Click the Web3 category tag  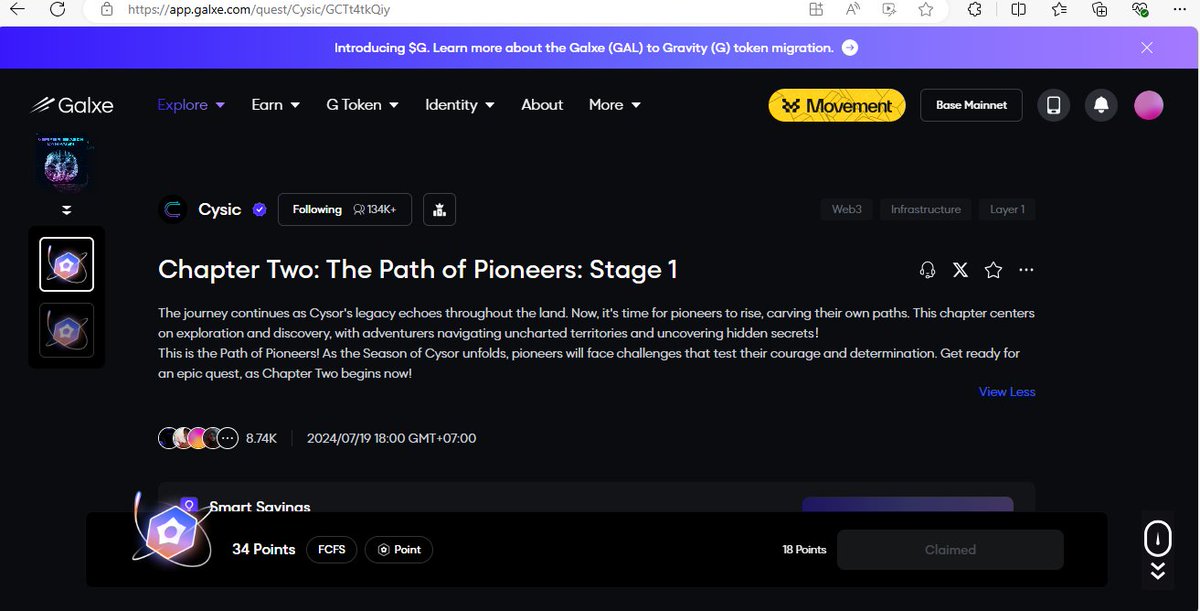point(847,209)
